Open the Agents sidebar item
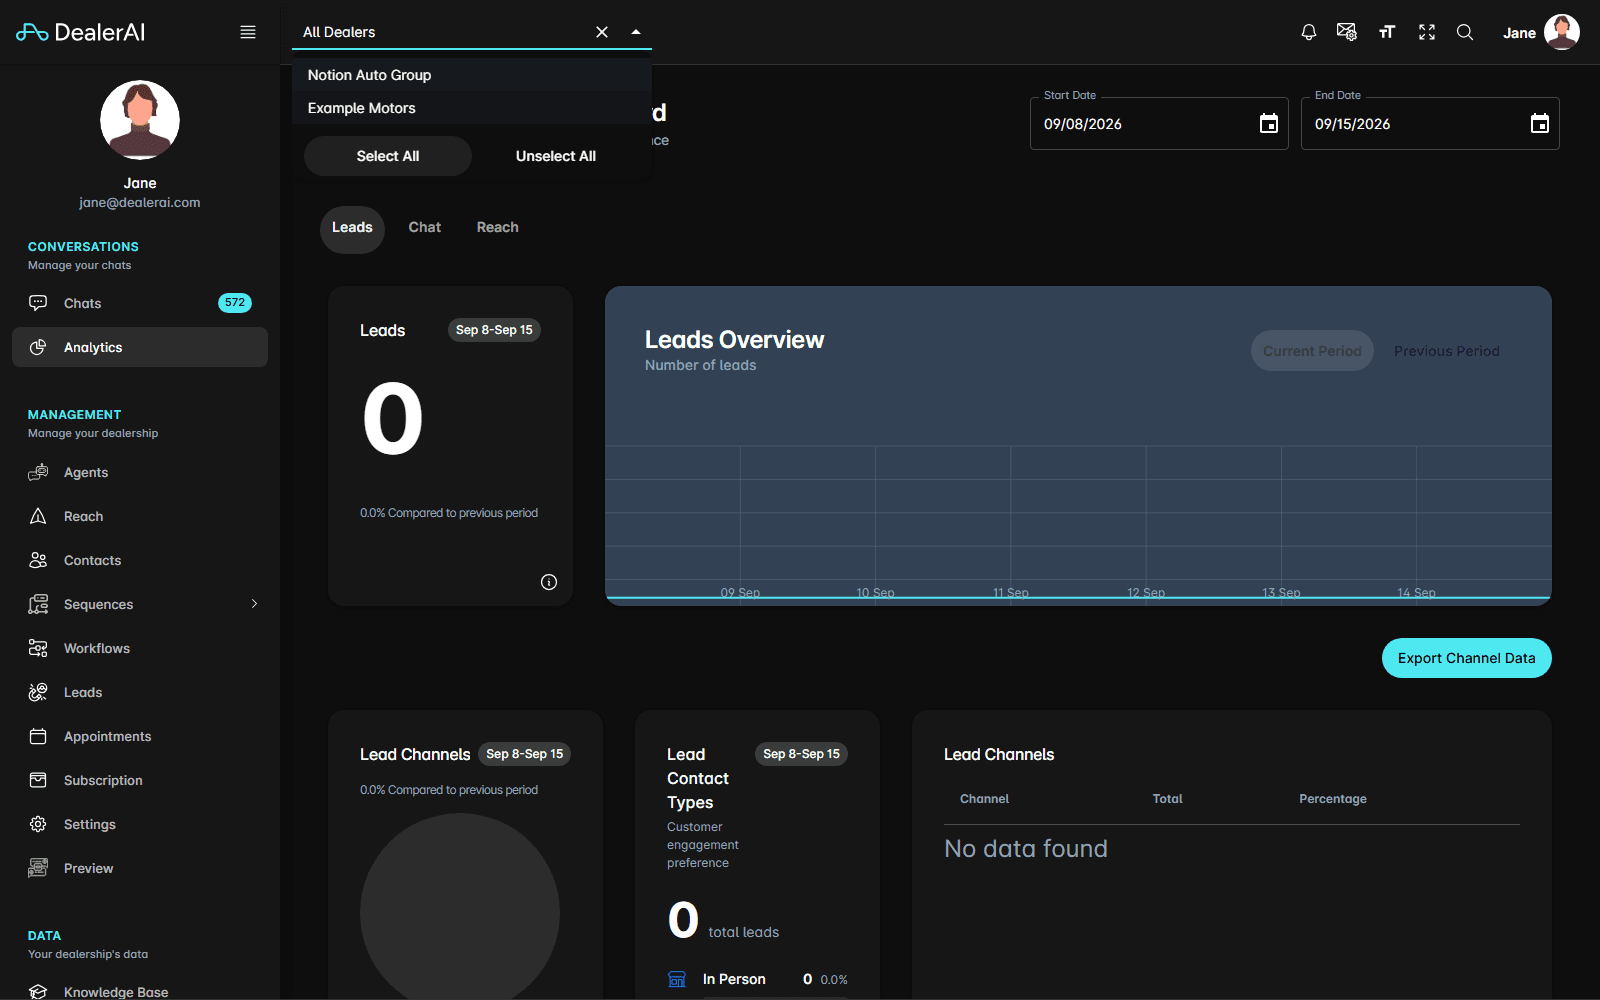1600x1000 pixels. click(140, 472)
